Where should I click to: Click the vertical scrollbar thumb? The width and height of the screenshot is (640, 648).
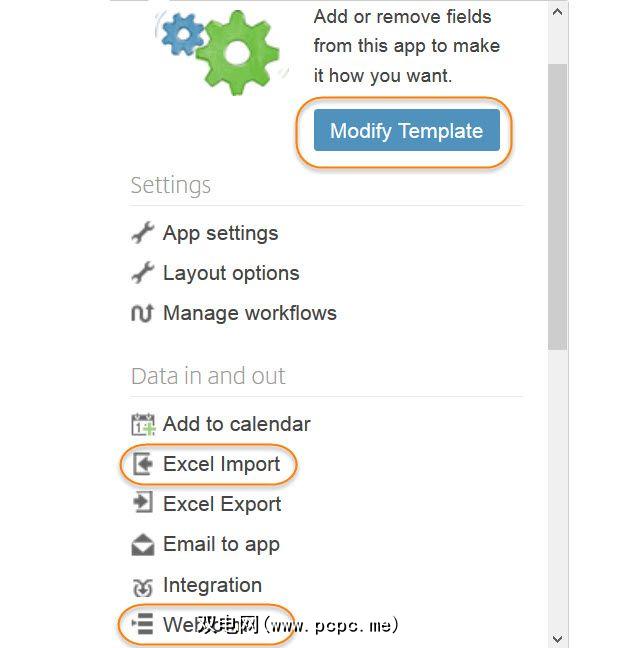(x=558, y=205)
